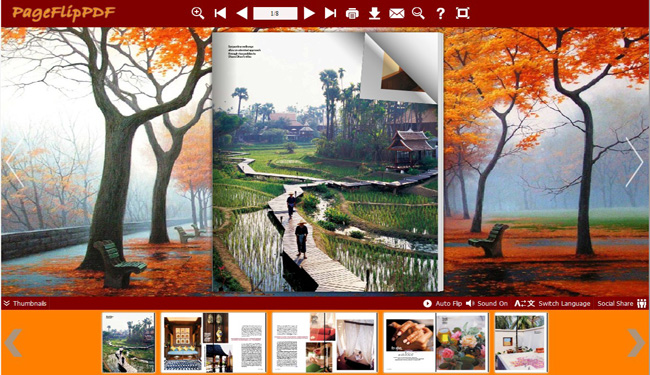Image resolution: width=650 pixels, height=375 pixels.
Task: Download the book
Action: (374, 13)
